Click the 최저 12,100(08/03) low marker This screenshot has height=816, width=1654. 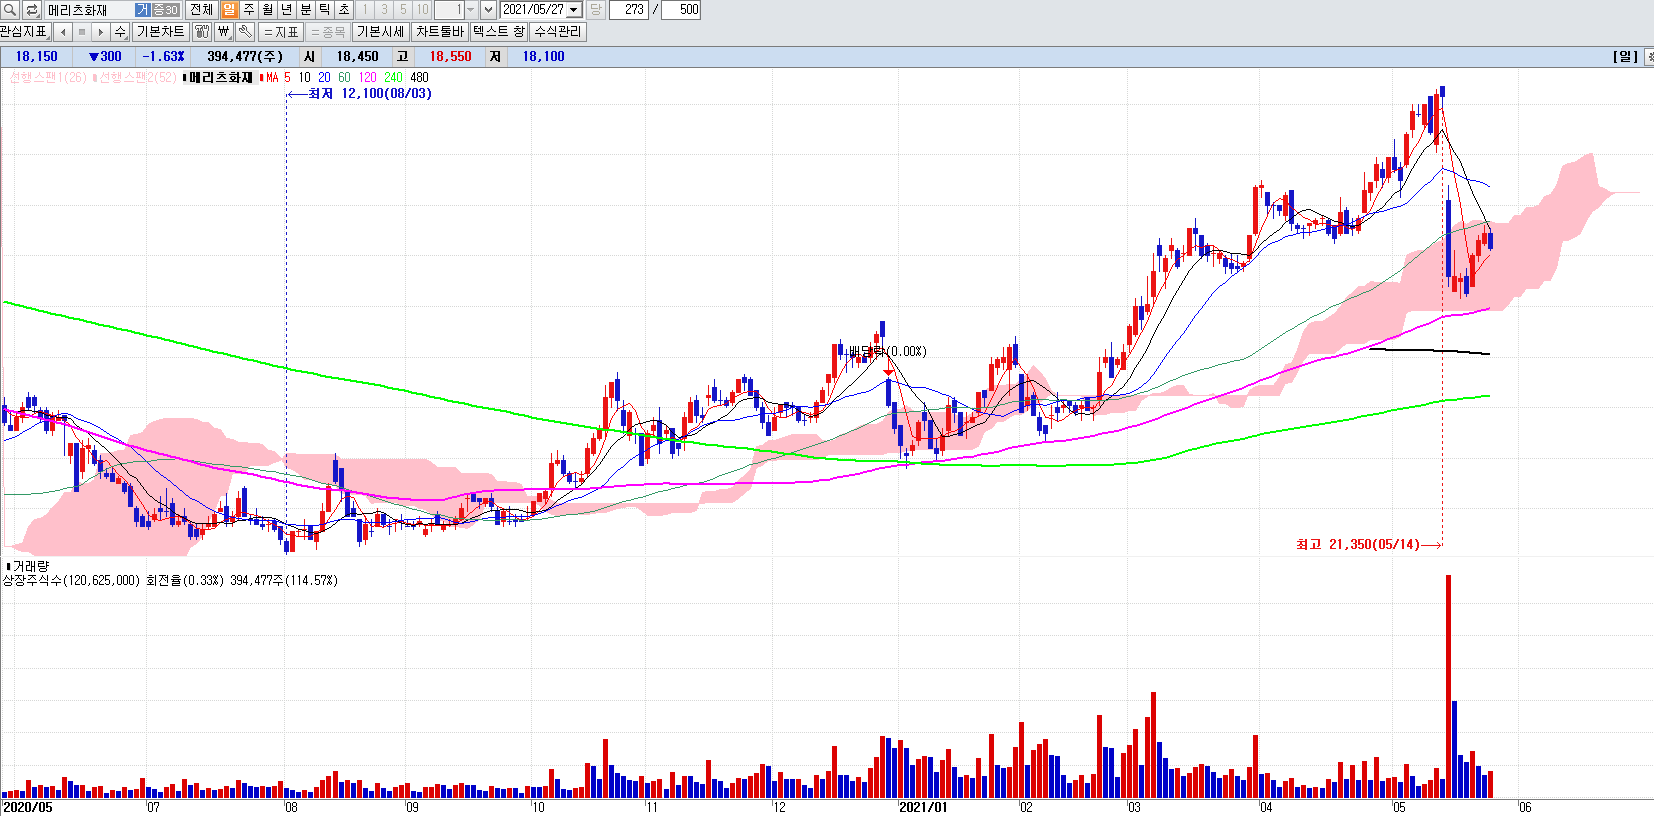360,94
